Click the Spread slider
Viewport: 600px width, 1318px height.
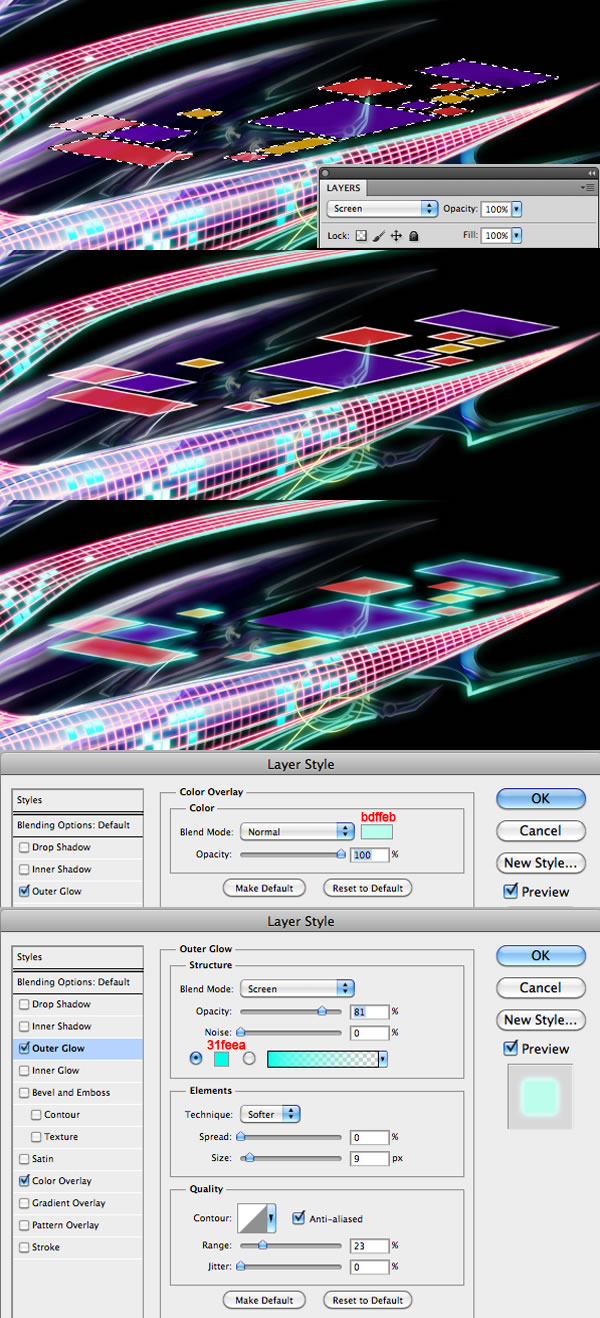pyautogui.click(x=289, y=1137)
